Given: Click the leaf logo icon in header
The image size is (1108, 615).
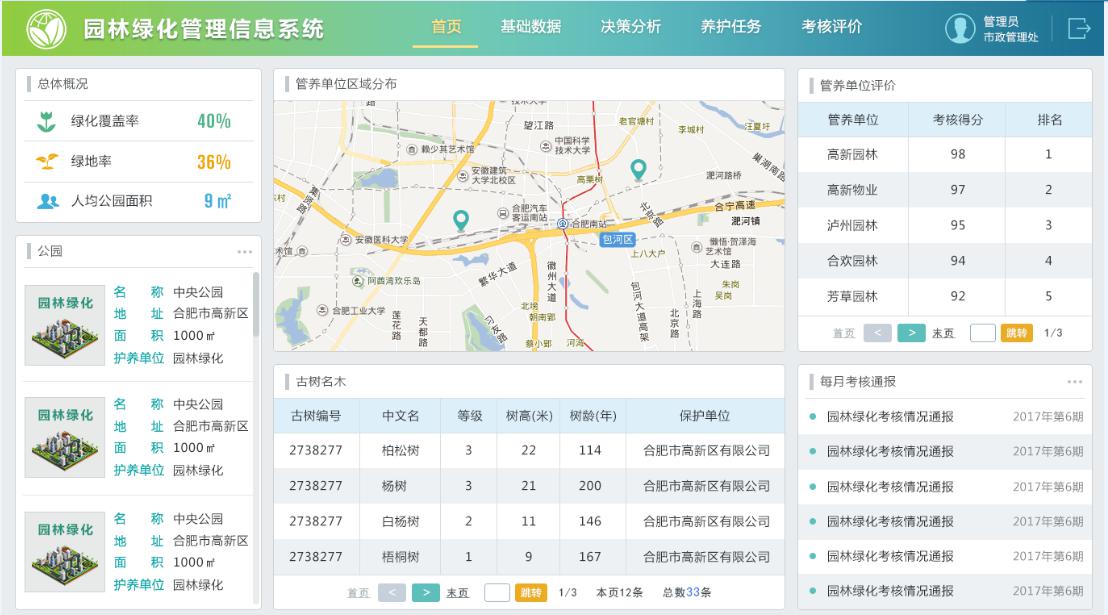Looking at the screenshot, I should (x=45, y=29).
